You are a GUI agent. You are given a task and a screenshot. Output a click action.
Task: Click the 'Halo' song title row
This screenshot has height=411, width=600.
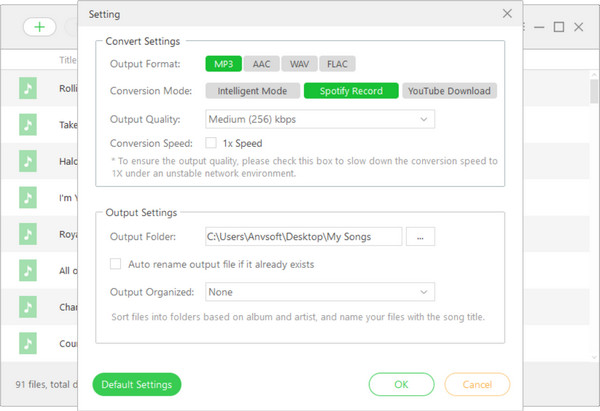pyautogui.click(x=68, y=161)
